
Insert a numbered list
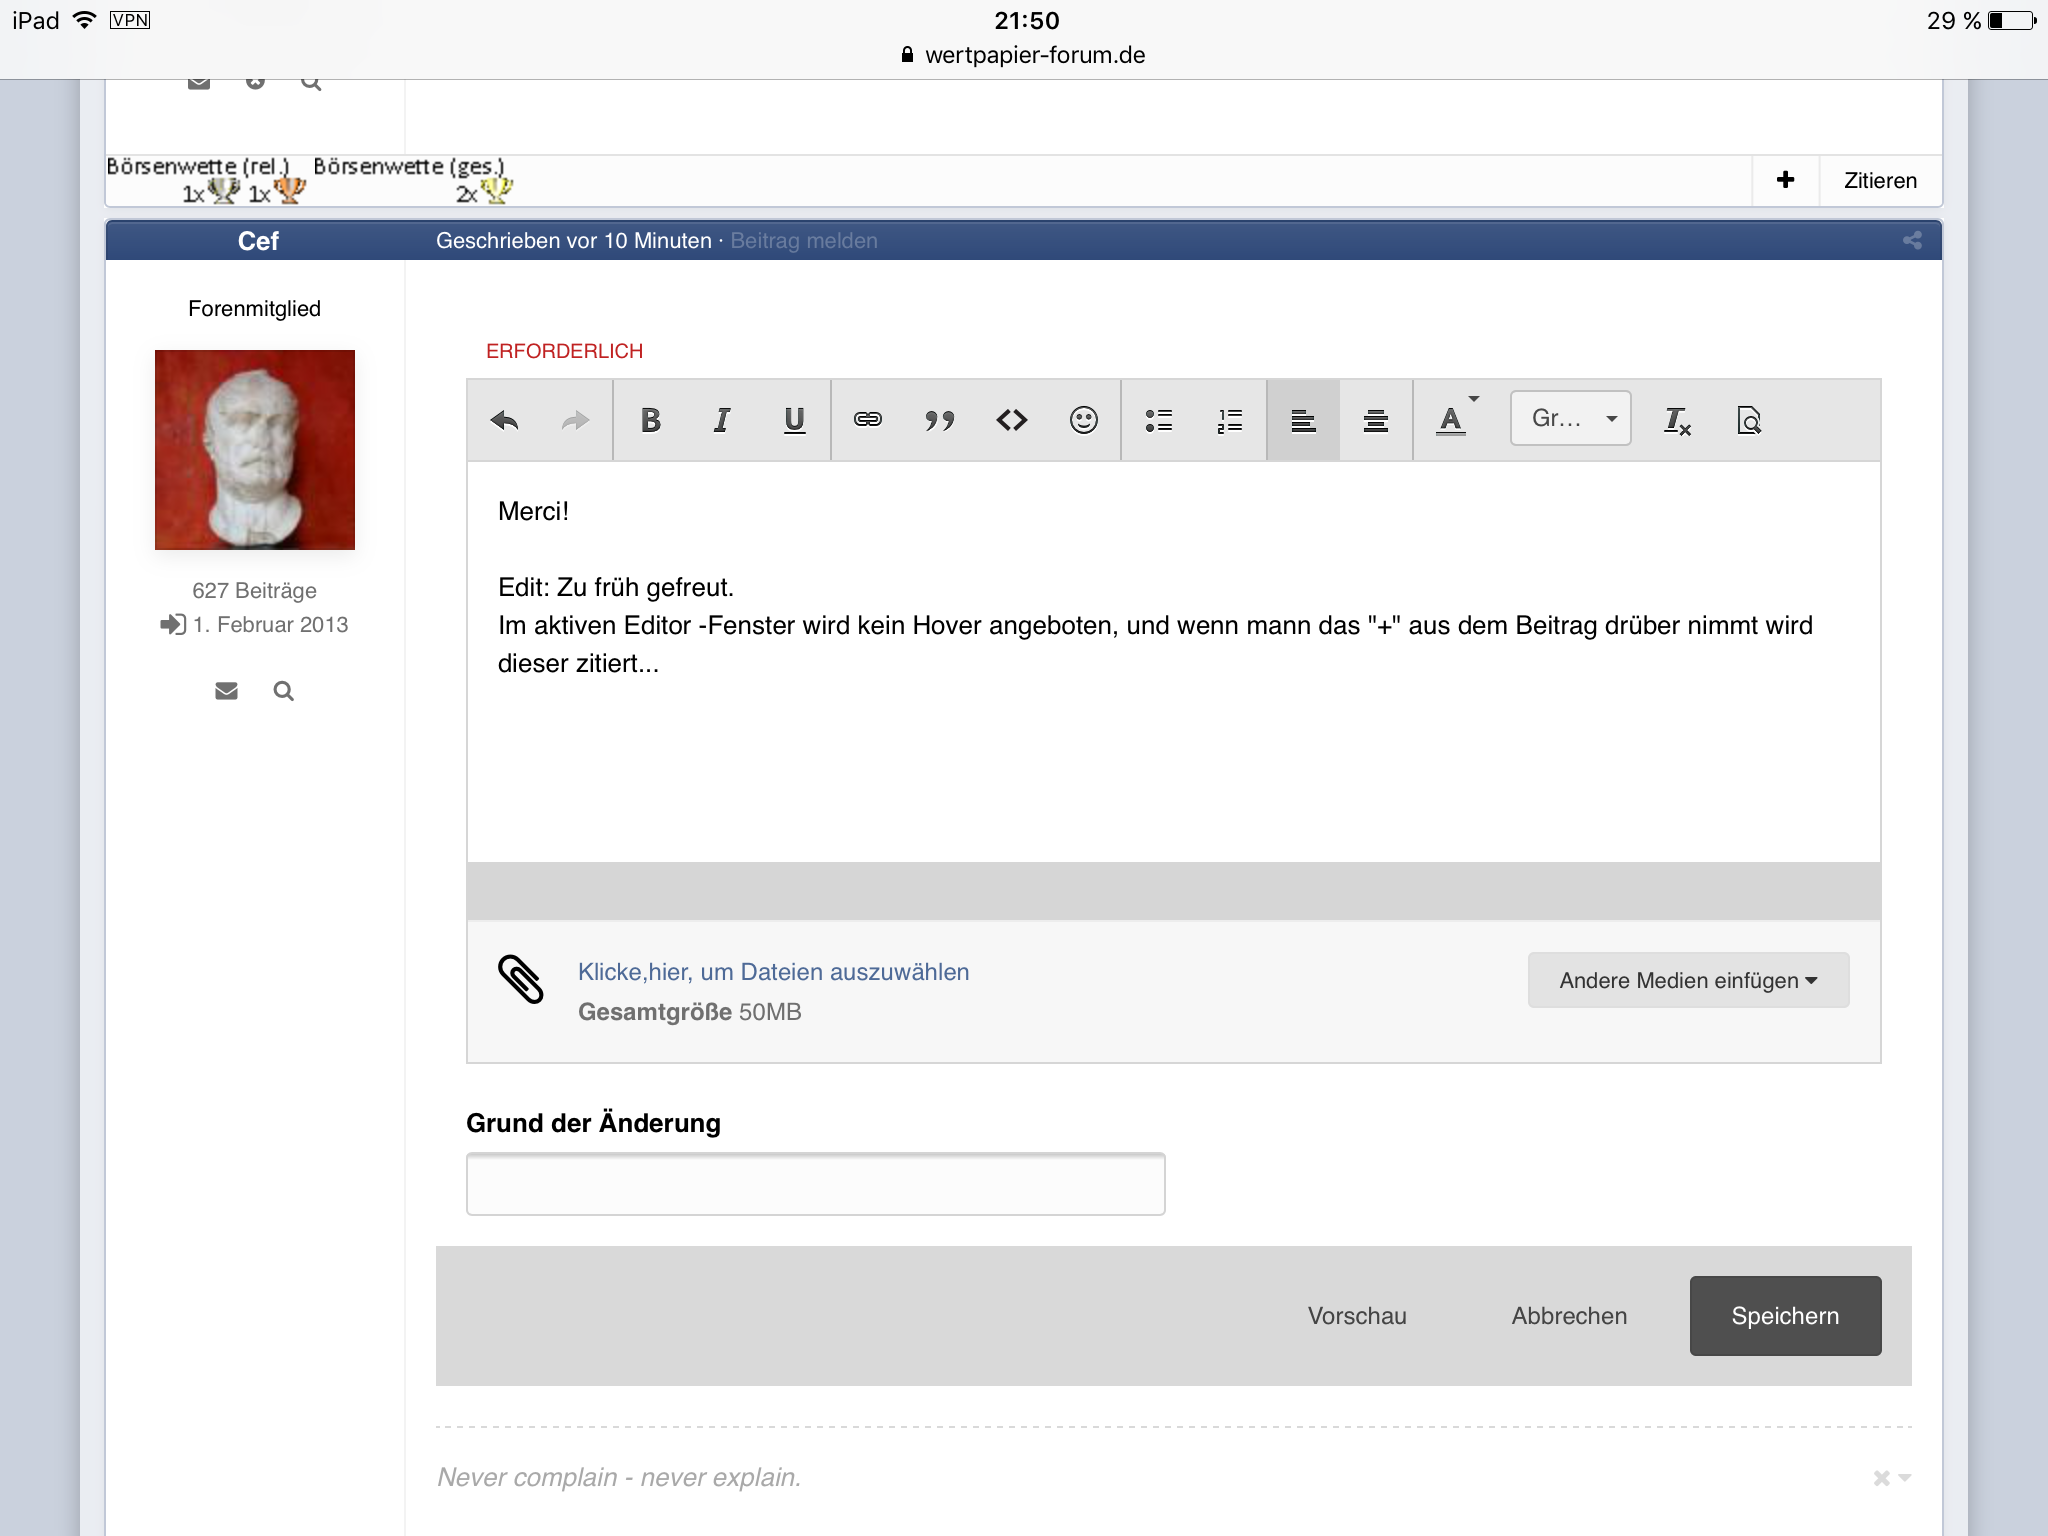click(x=1230, y=421)
